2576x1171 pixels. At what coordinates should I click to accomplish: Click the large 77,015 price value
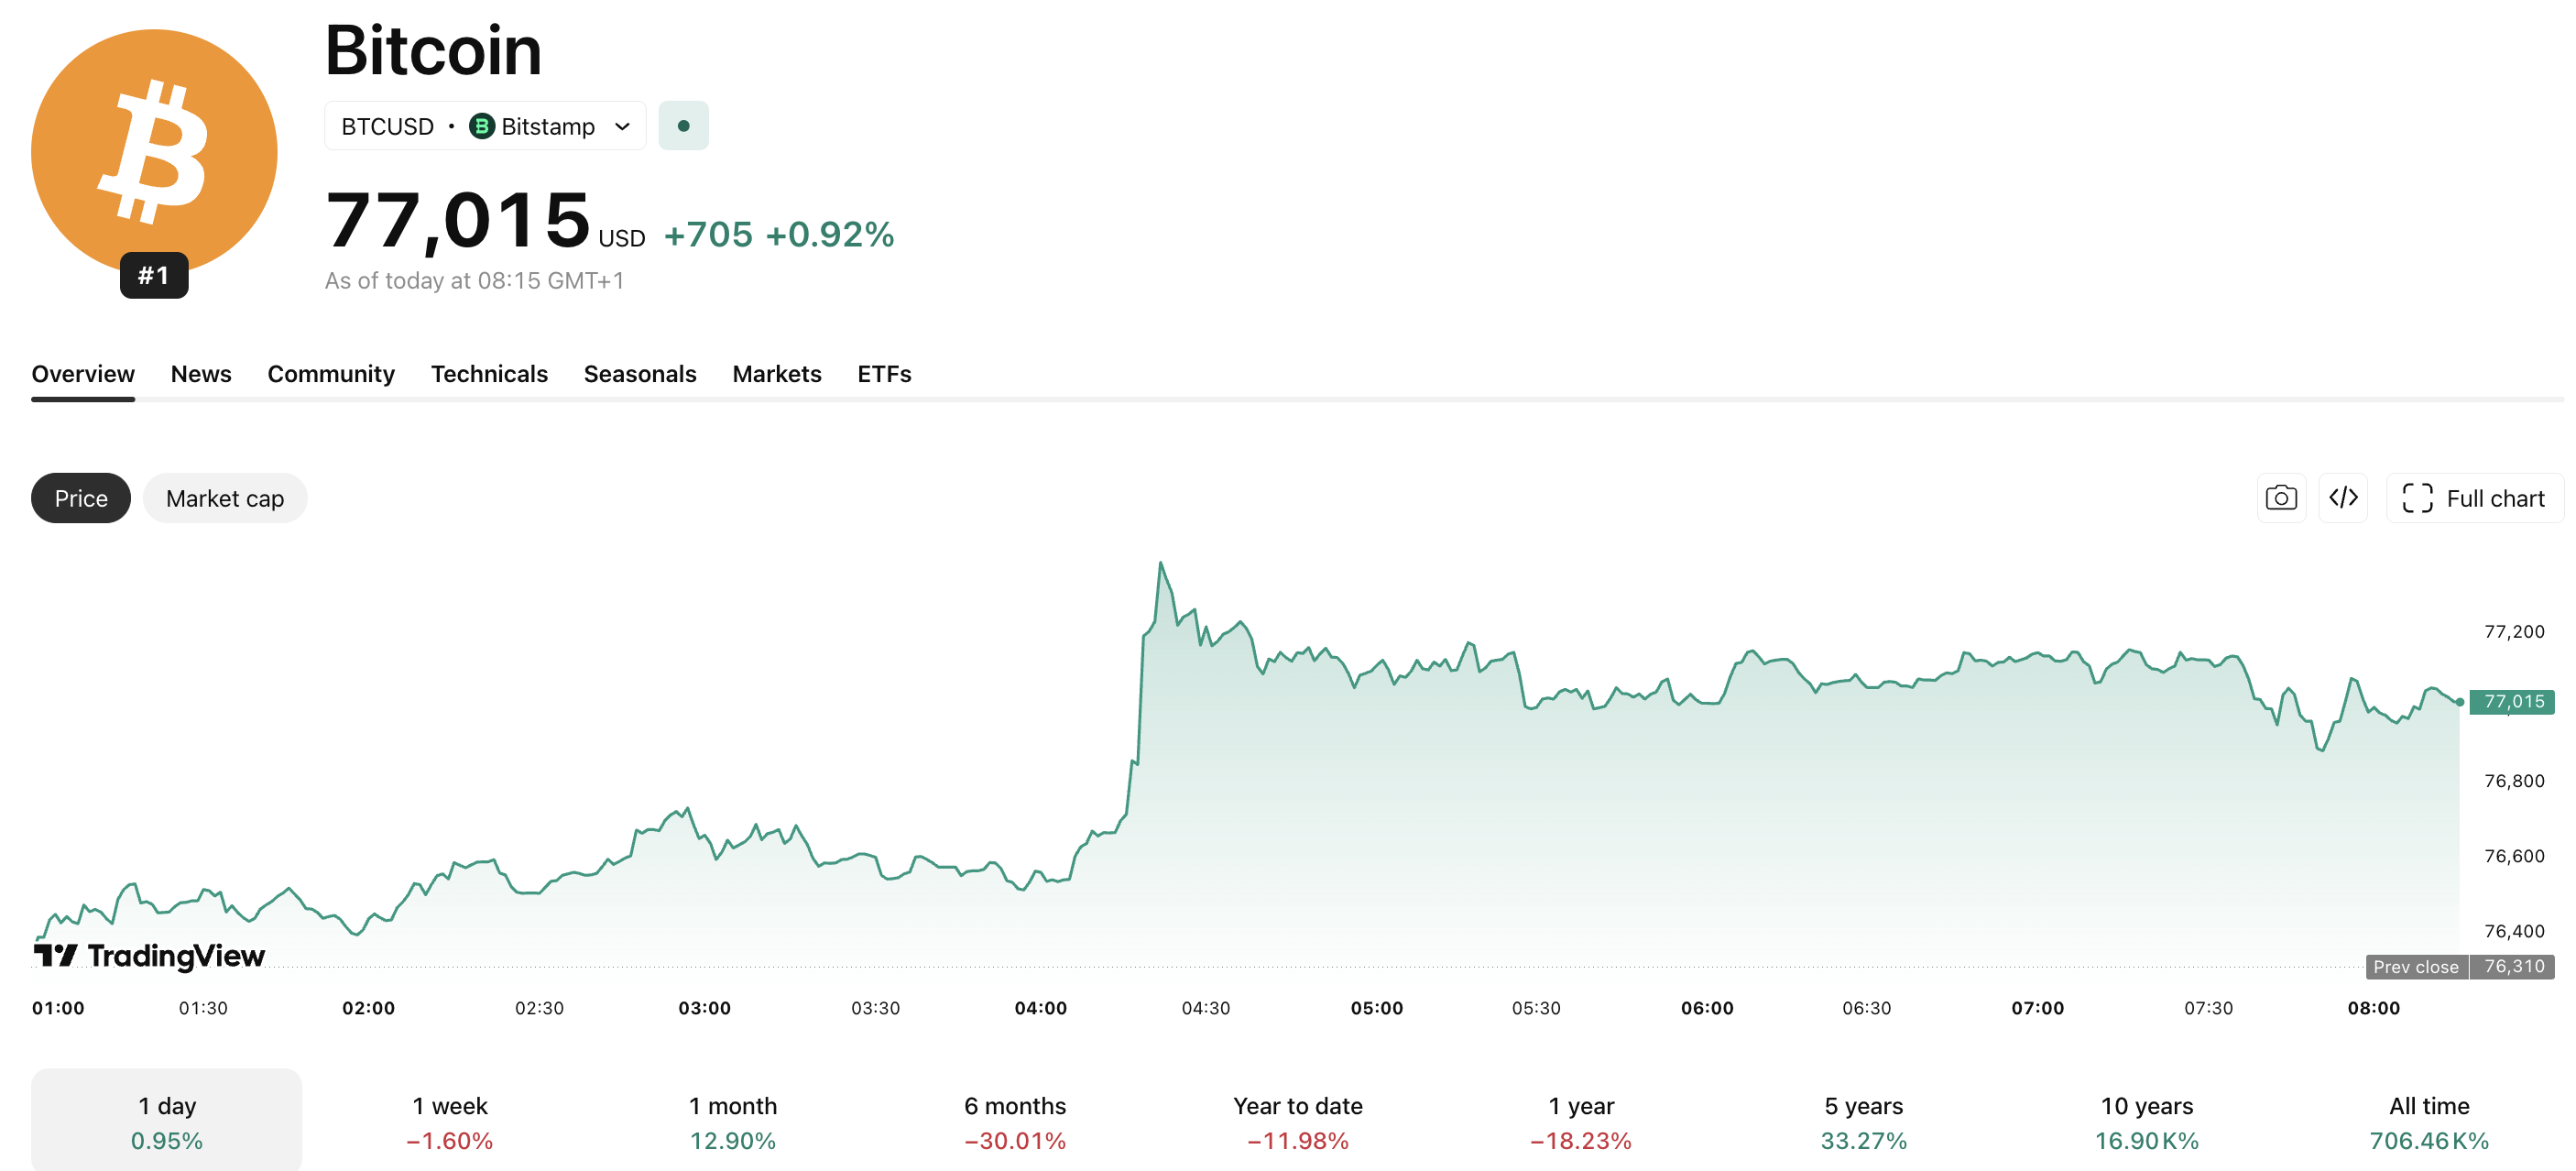pyautogui.click(x=458, y=220)
